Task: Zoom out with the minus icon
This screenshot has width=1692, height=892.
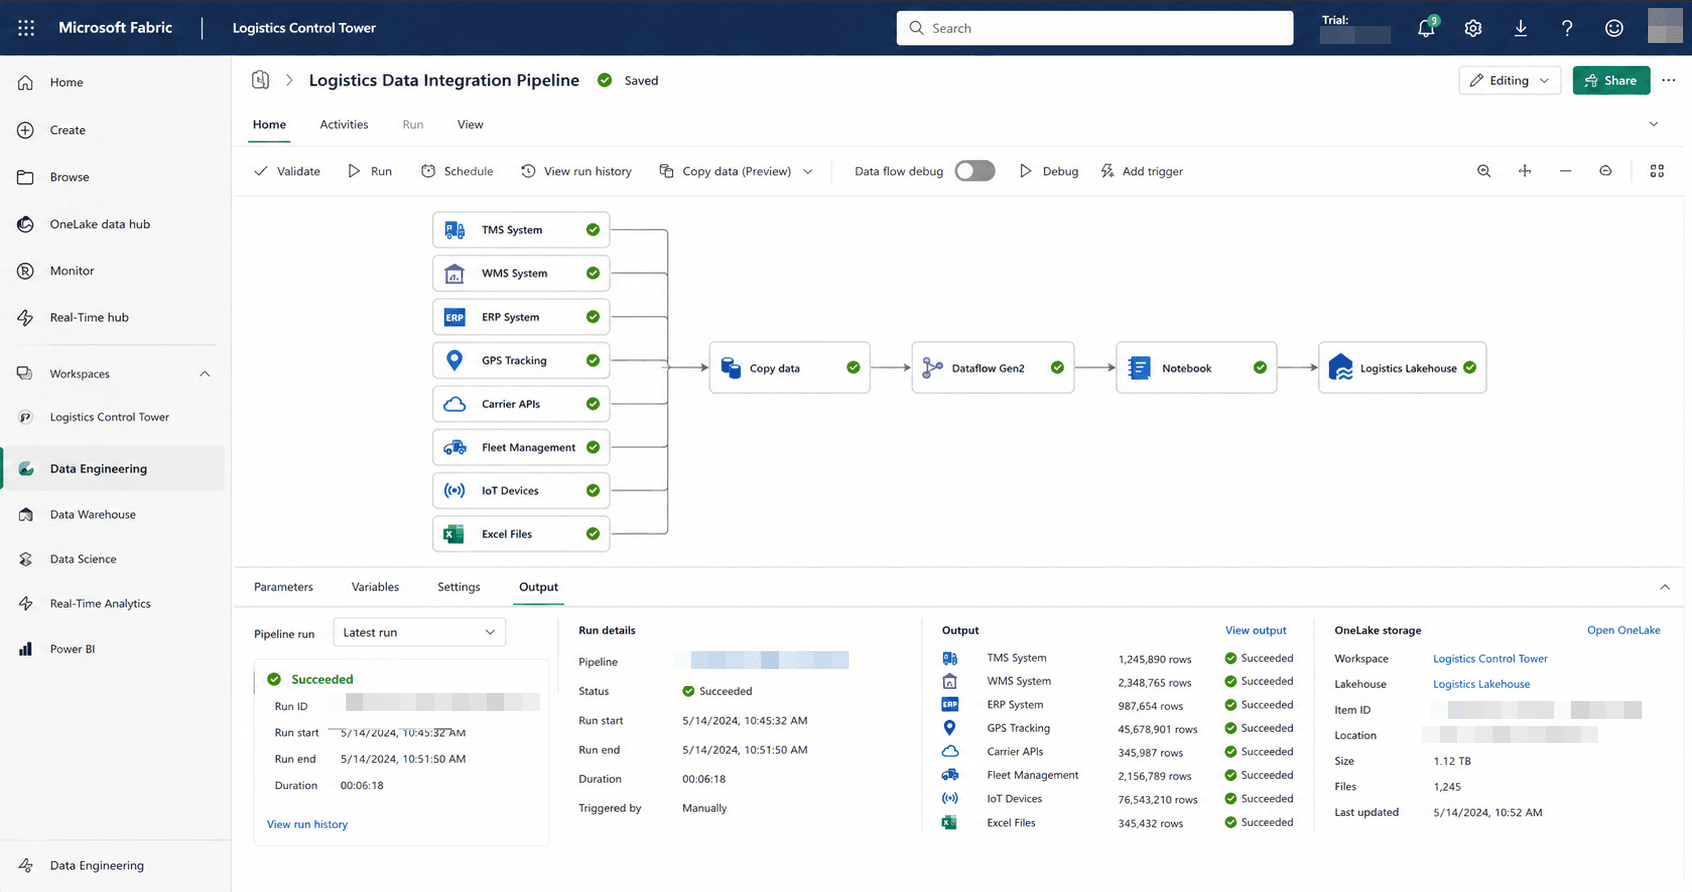Action: pos(1565,171)
